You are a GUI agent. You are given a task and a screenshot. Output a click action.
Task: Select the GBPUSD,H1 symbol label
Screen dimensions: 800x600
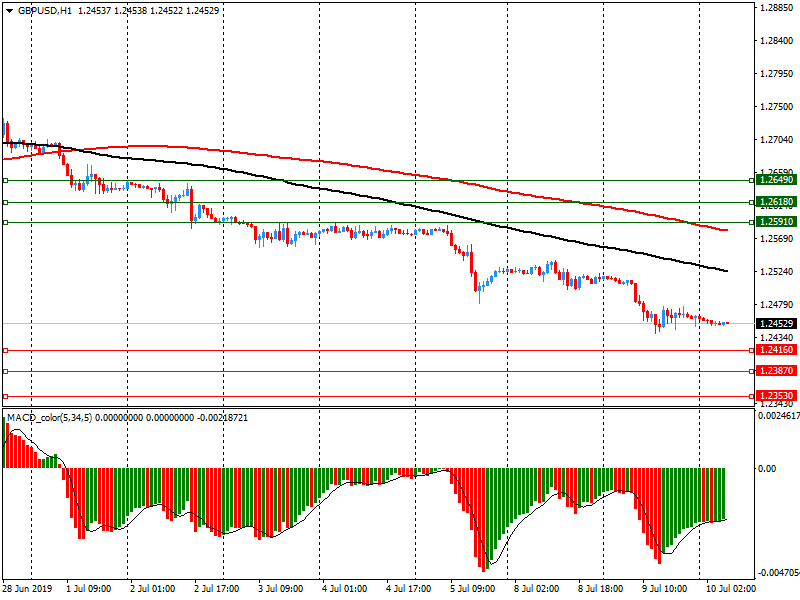click(x=45, y=11)
